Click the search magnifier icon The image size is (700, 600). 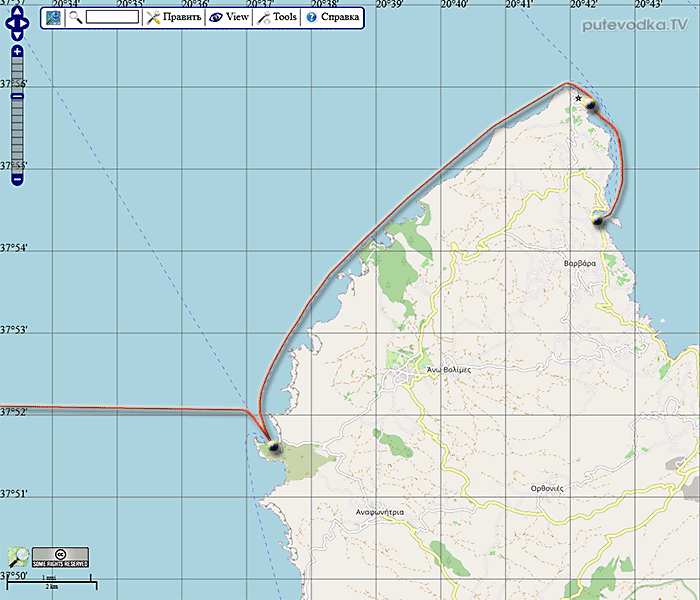pyautogui.click(x=76, y=17)
